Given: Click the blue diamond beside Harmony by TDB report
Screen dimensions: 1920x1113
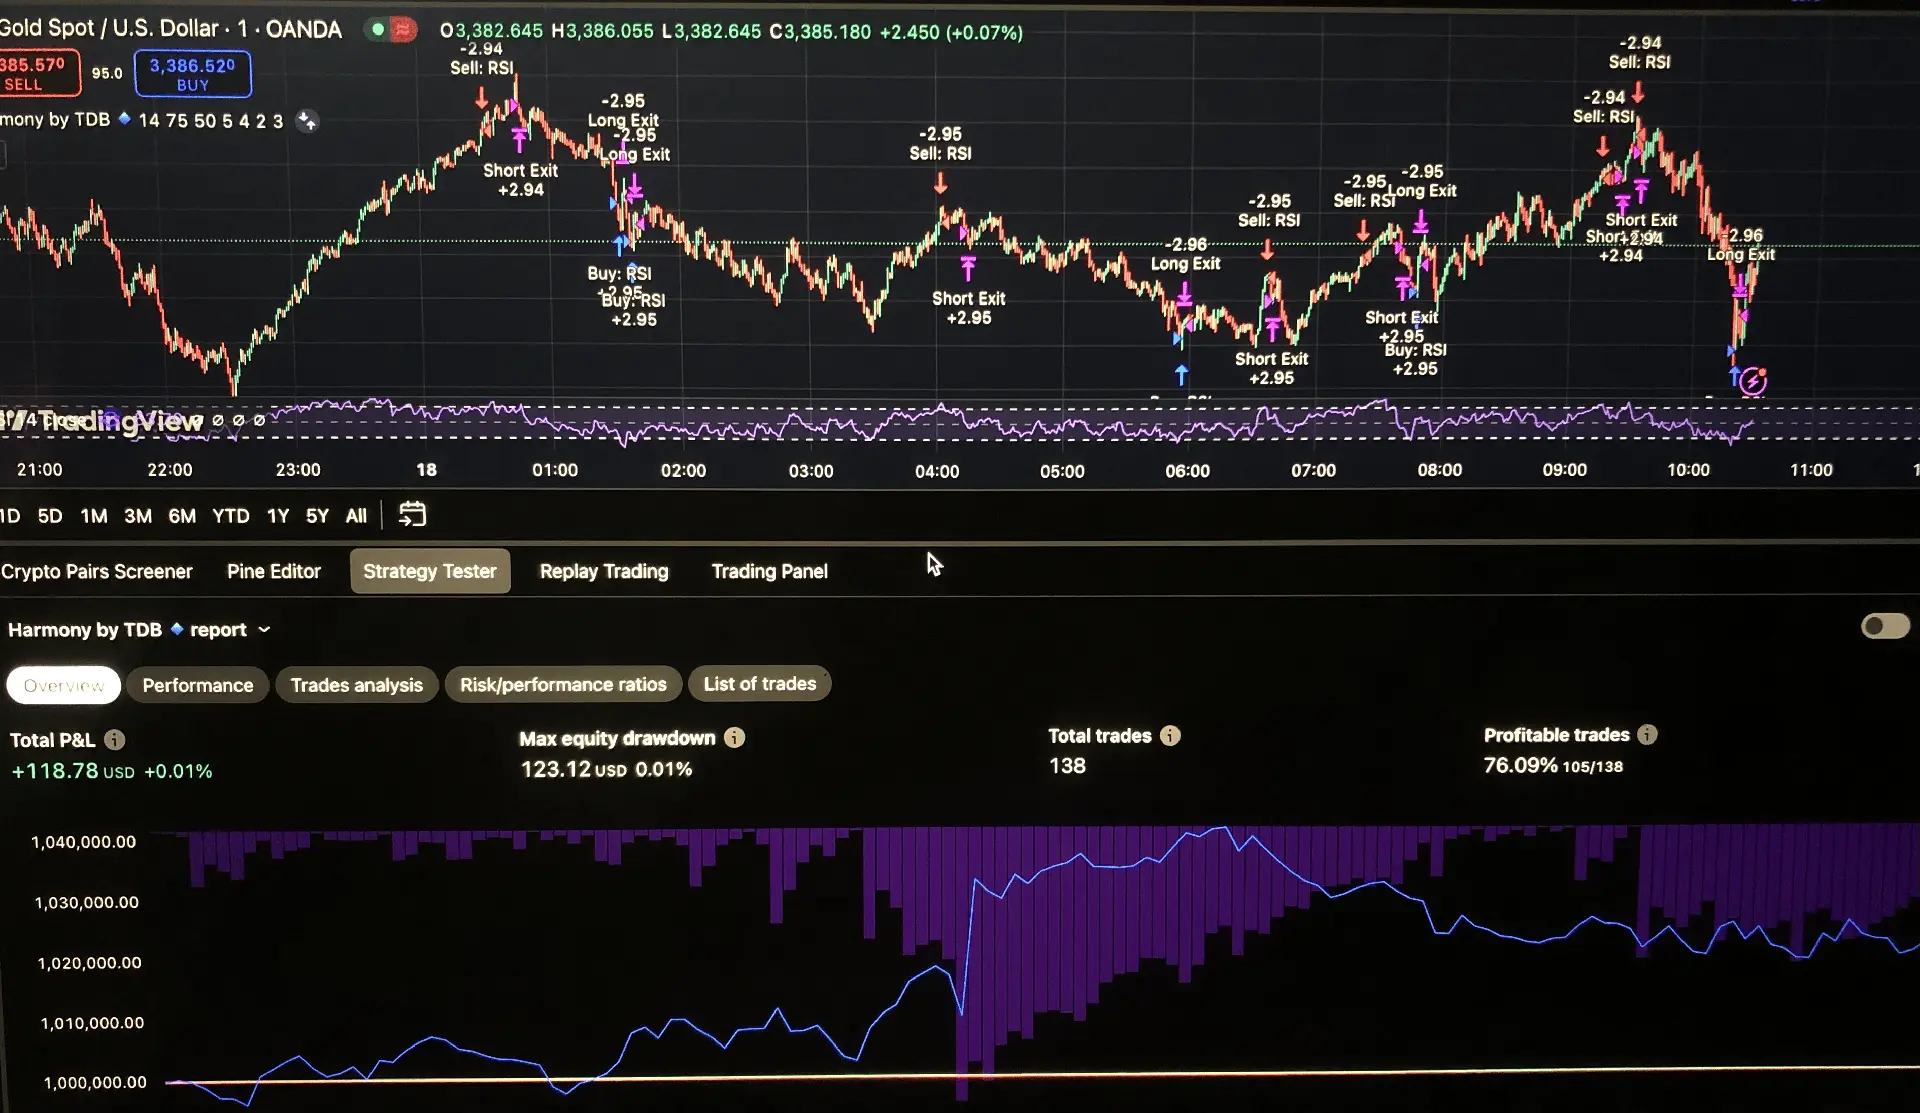Looking at the screenshot, I should coord(176,629).
